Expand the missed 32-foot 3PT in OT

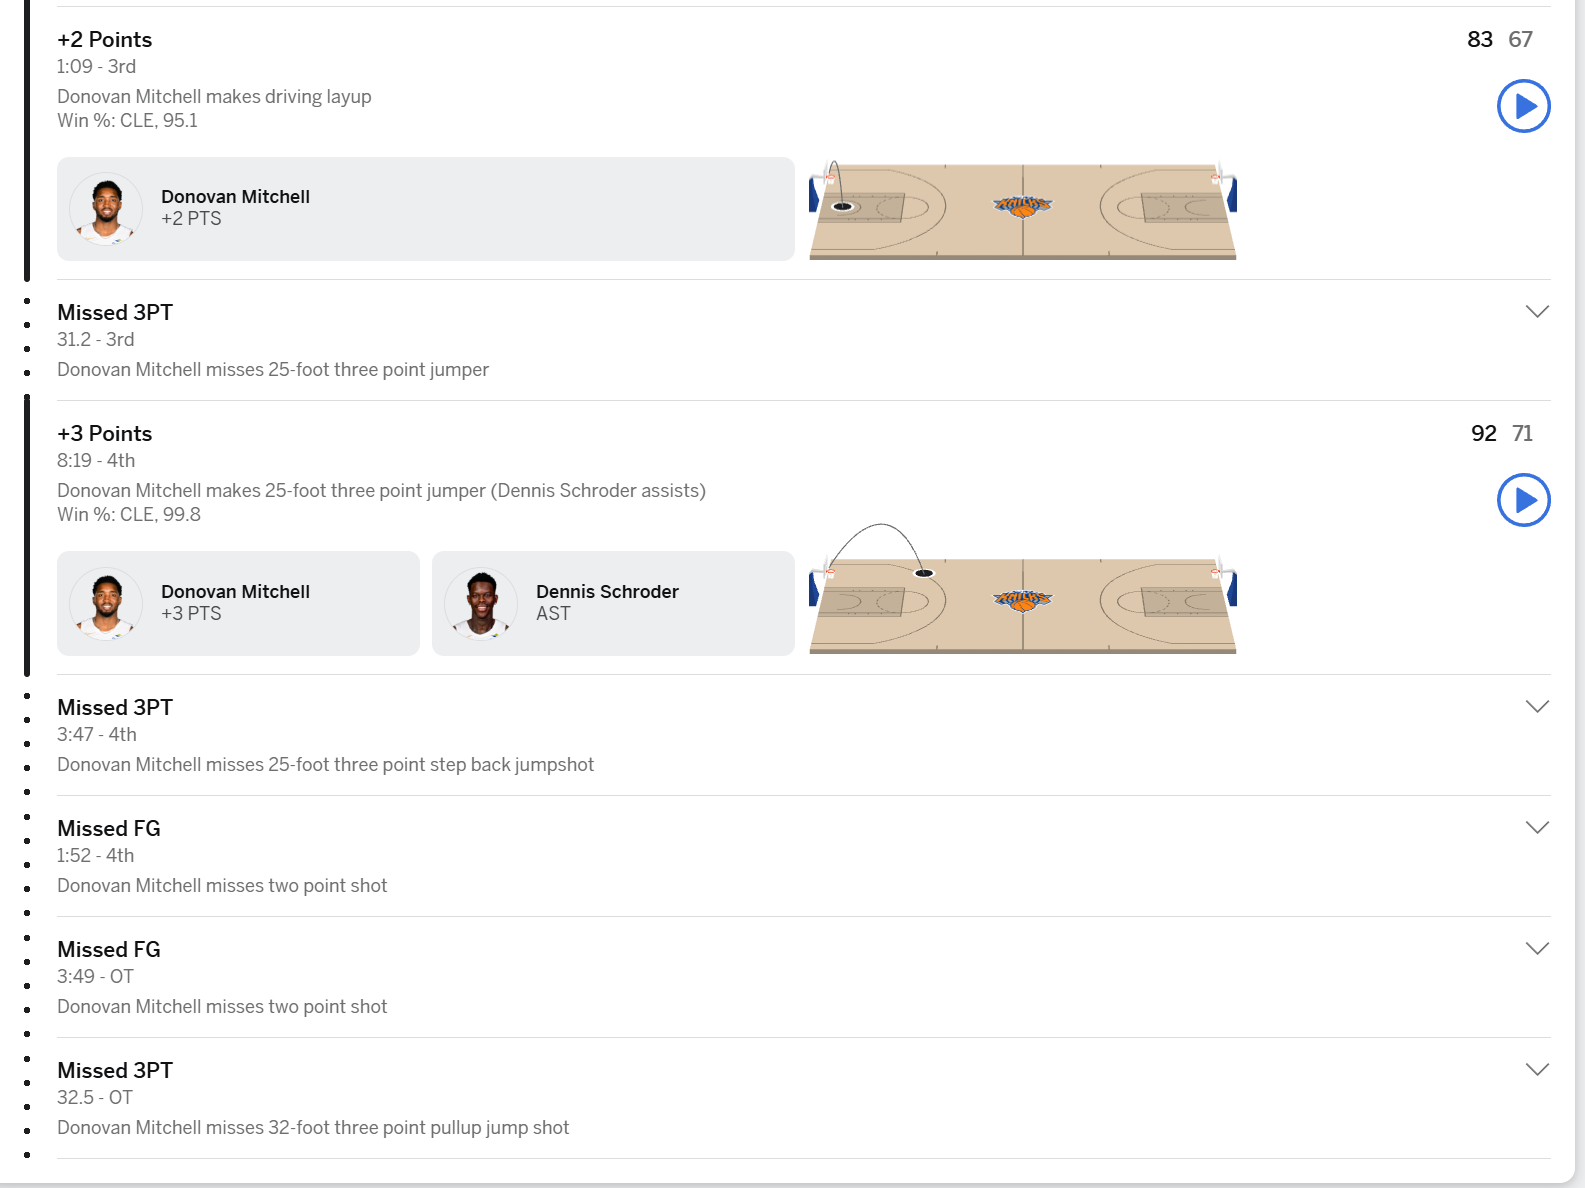[x=1537, y=1070]
